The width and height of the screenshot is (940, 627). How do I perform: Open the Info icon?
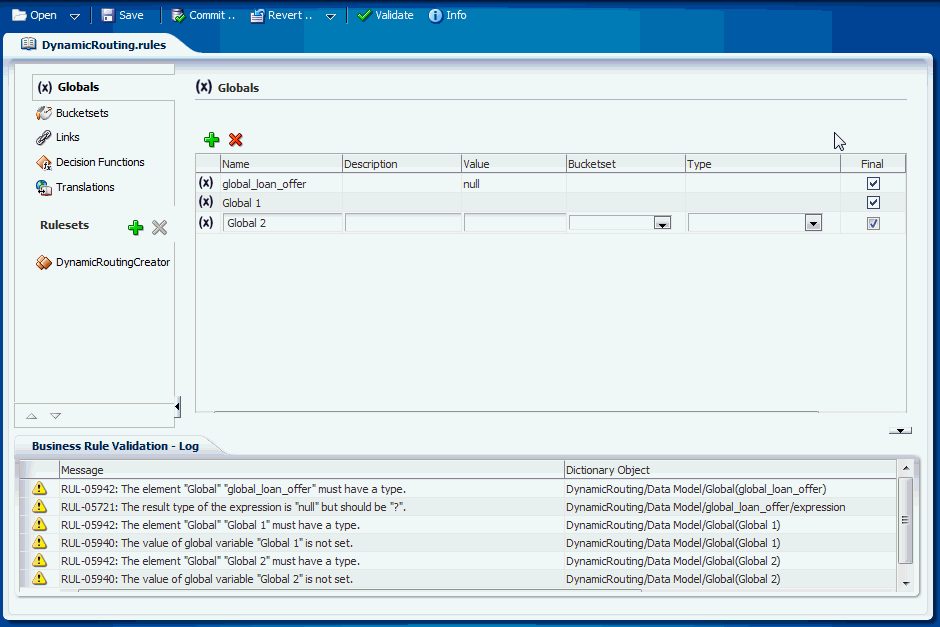tap(435, 16)
